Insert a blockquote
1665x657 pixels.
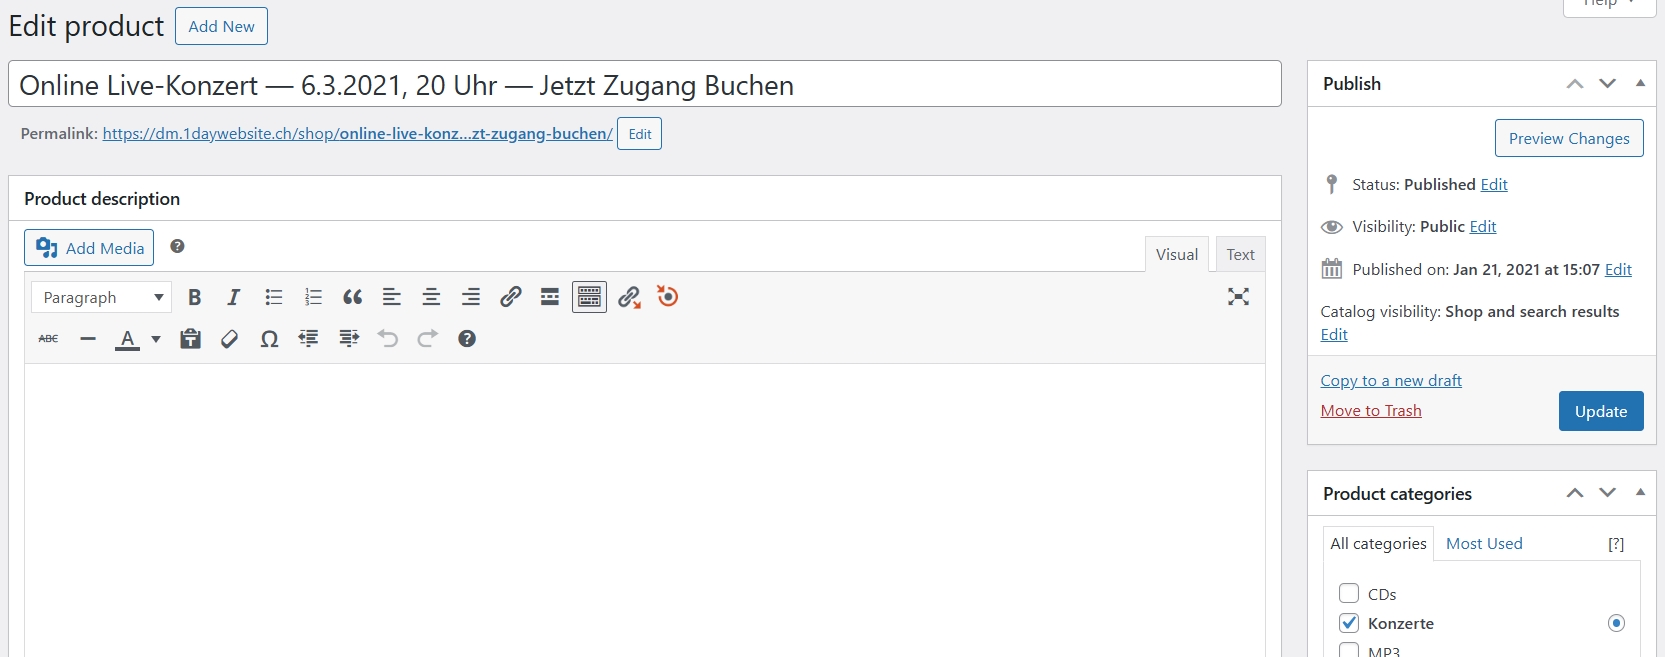point(352,297)
